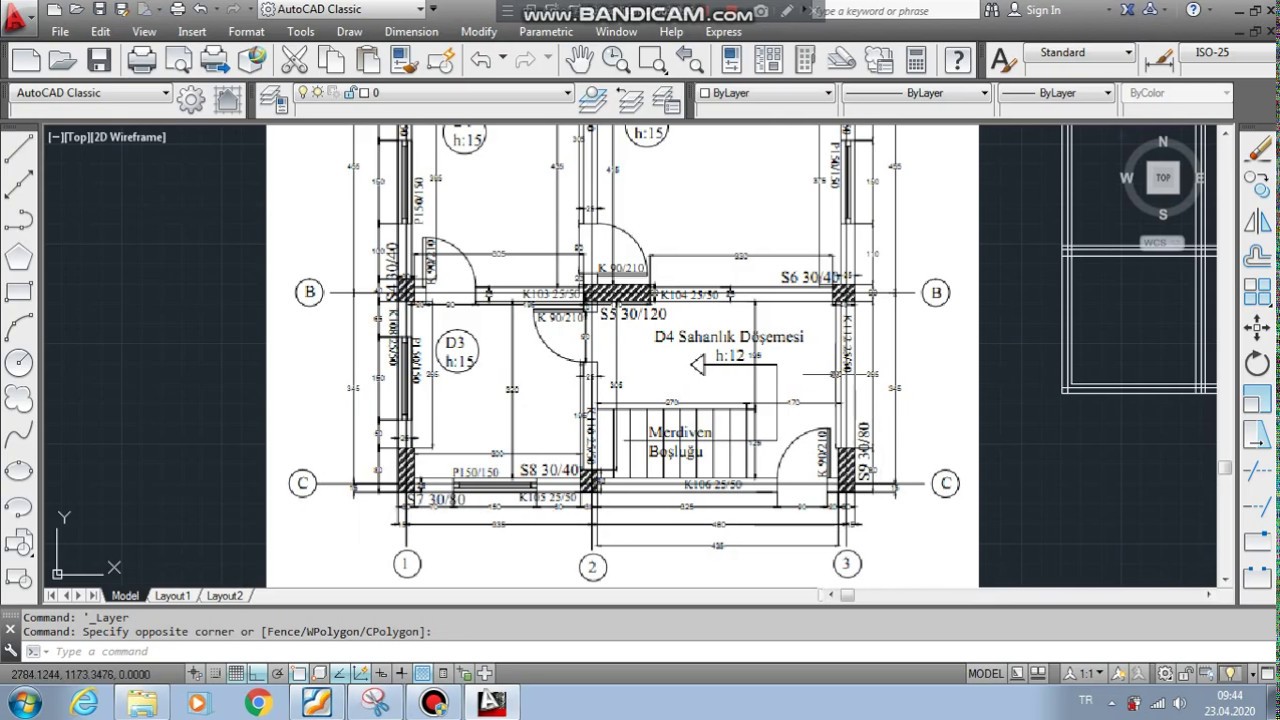The image size is (1280, 720).
Task: Click the vertical scrollbar down arrow
Action: click(1225, 579)
